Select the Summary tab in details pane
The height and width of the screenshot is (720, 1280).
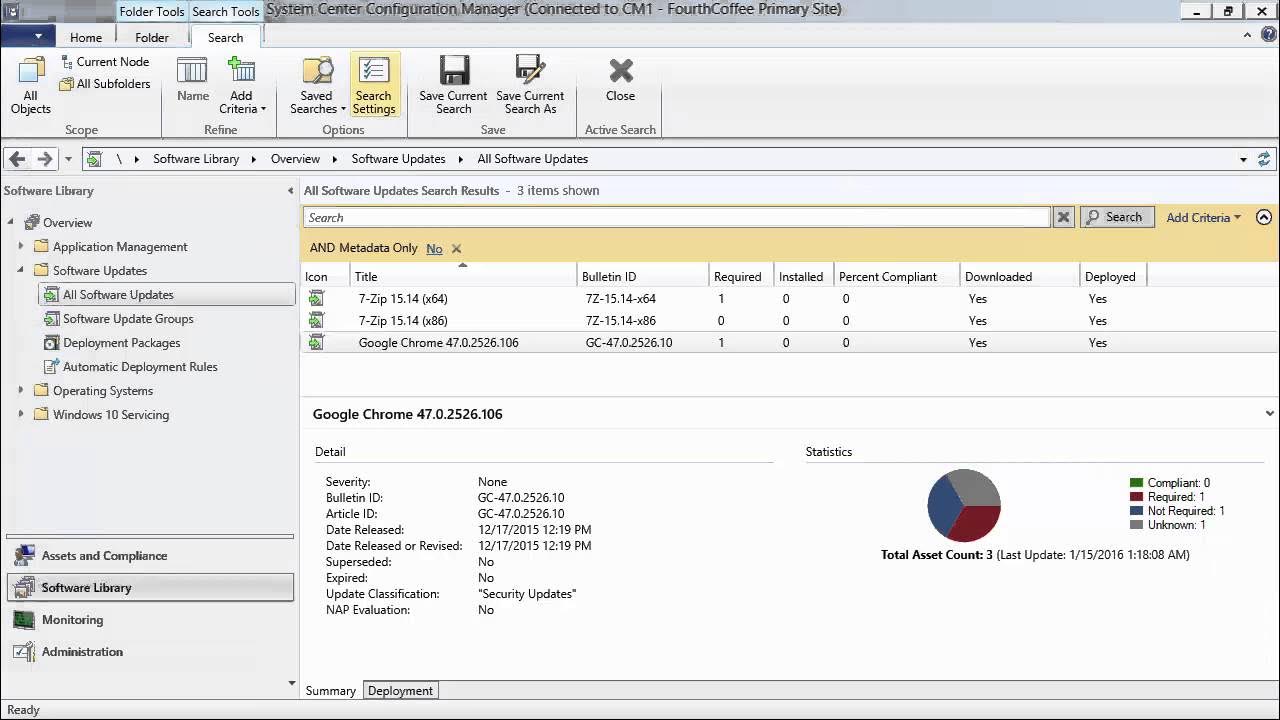330,691
